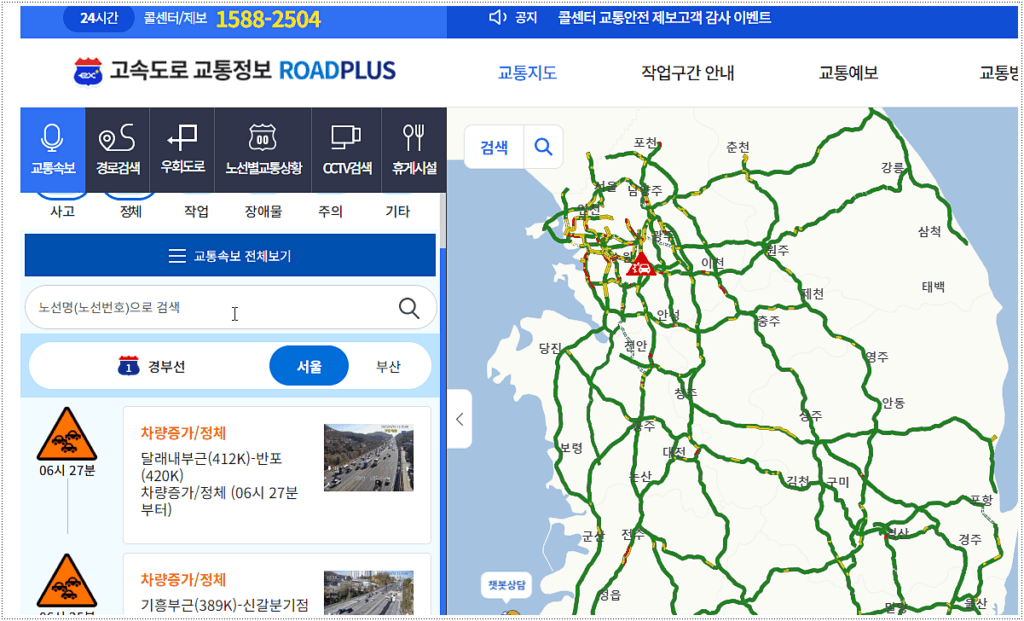Image resolution: width=1024 pixels, height=621 pixels.
Task: Click the magnifier icon beside map 검색
Action: [543, 147]
